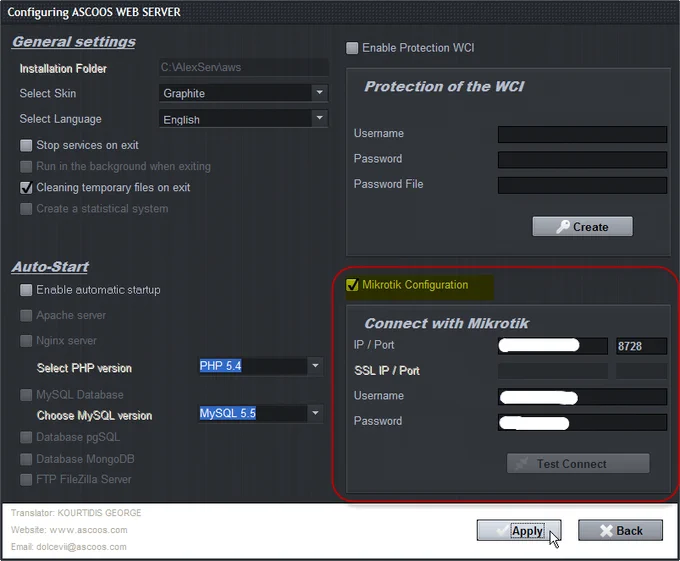Uncheck Cleaning temporary files on exit
Image resolution: width=680 pixels, height=561 pixels.
click(x=26, y=188)
